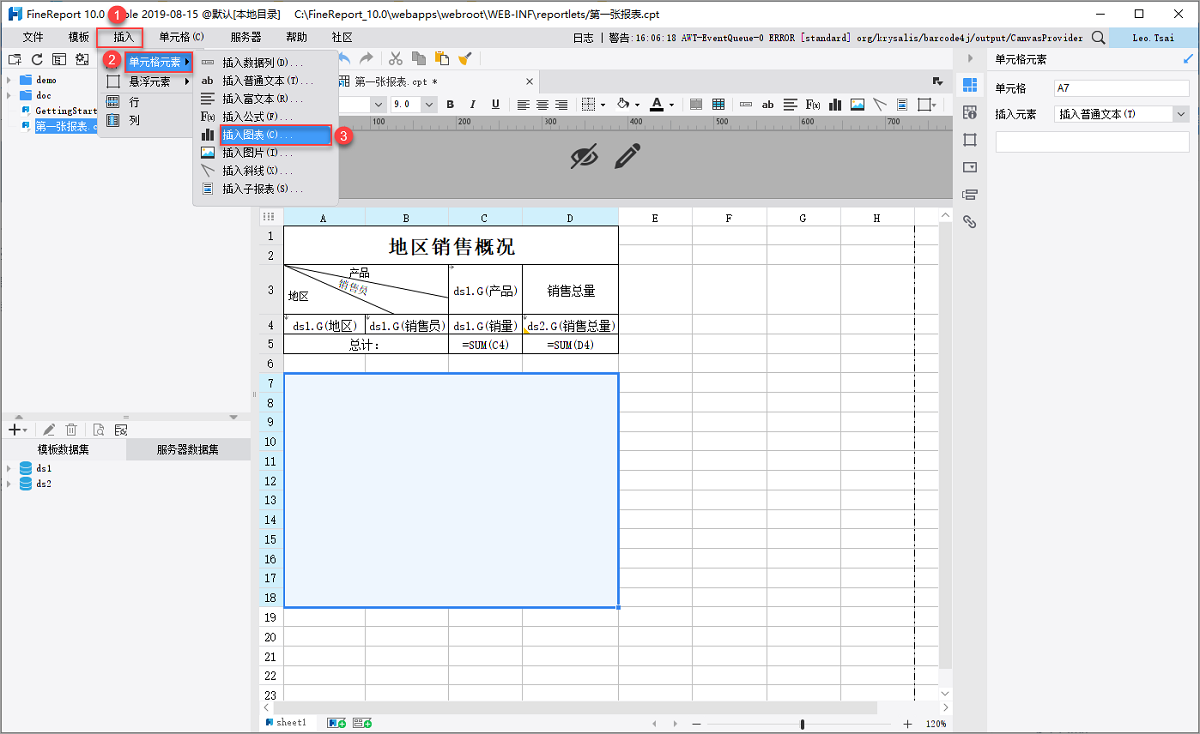This screenshot has width=1200, height=734.
Task: Switch to the 服务器数据集 tab
Action: tap(188, 450)
